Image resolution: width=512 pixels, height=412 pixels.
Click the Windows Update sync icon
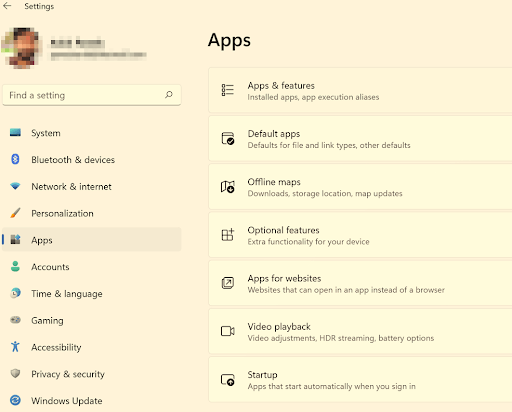(x=15, y=400)
